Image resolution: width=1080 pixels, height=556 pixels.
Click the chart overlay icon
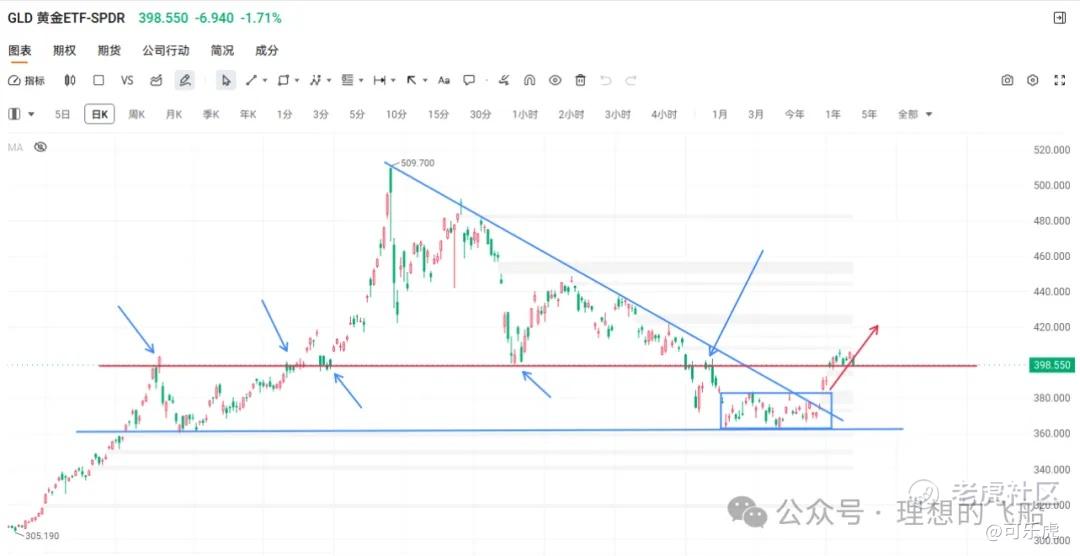pyautogui.click(x=156, y=81)
